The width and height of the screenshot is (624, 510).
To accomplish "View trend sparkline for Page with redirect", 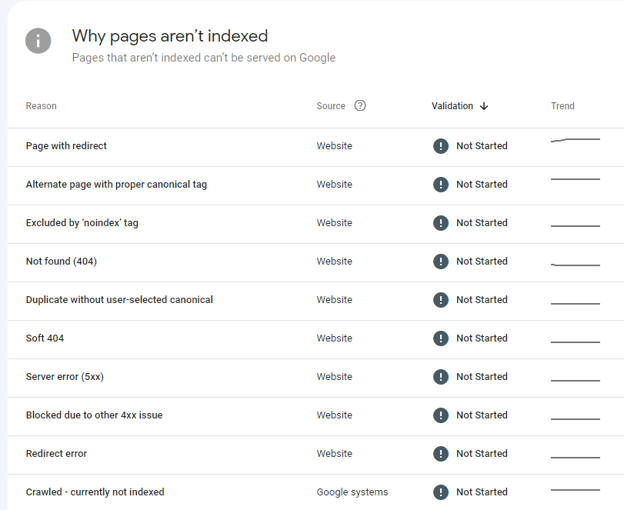I will (575, 141).
